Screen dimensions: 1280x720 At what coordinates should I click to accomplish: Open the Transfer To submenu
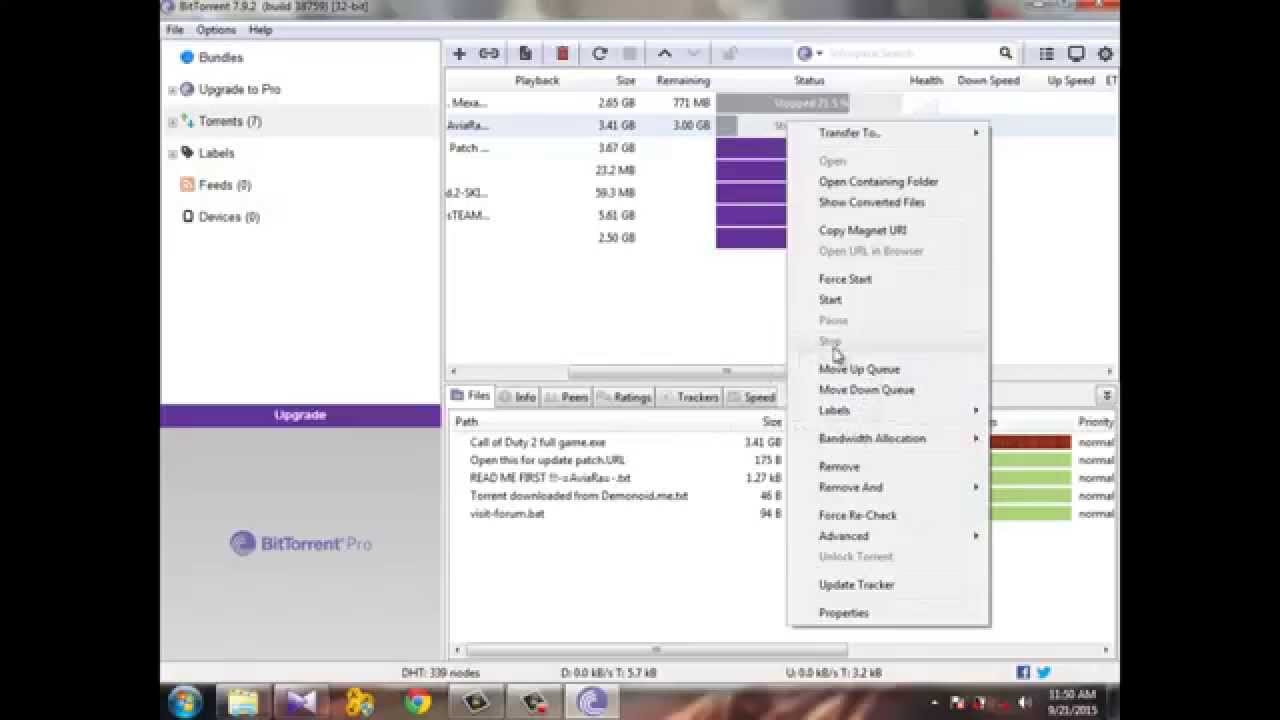pos(888,133)
